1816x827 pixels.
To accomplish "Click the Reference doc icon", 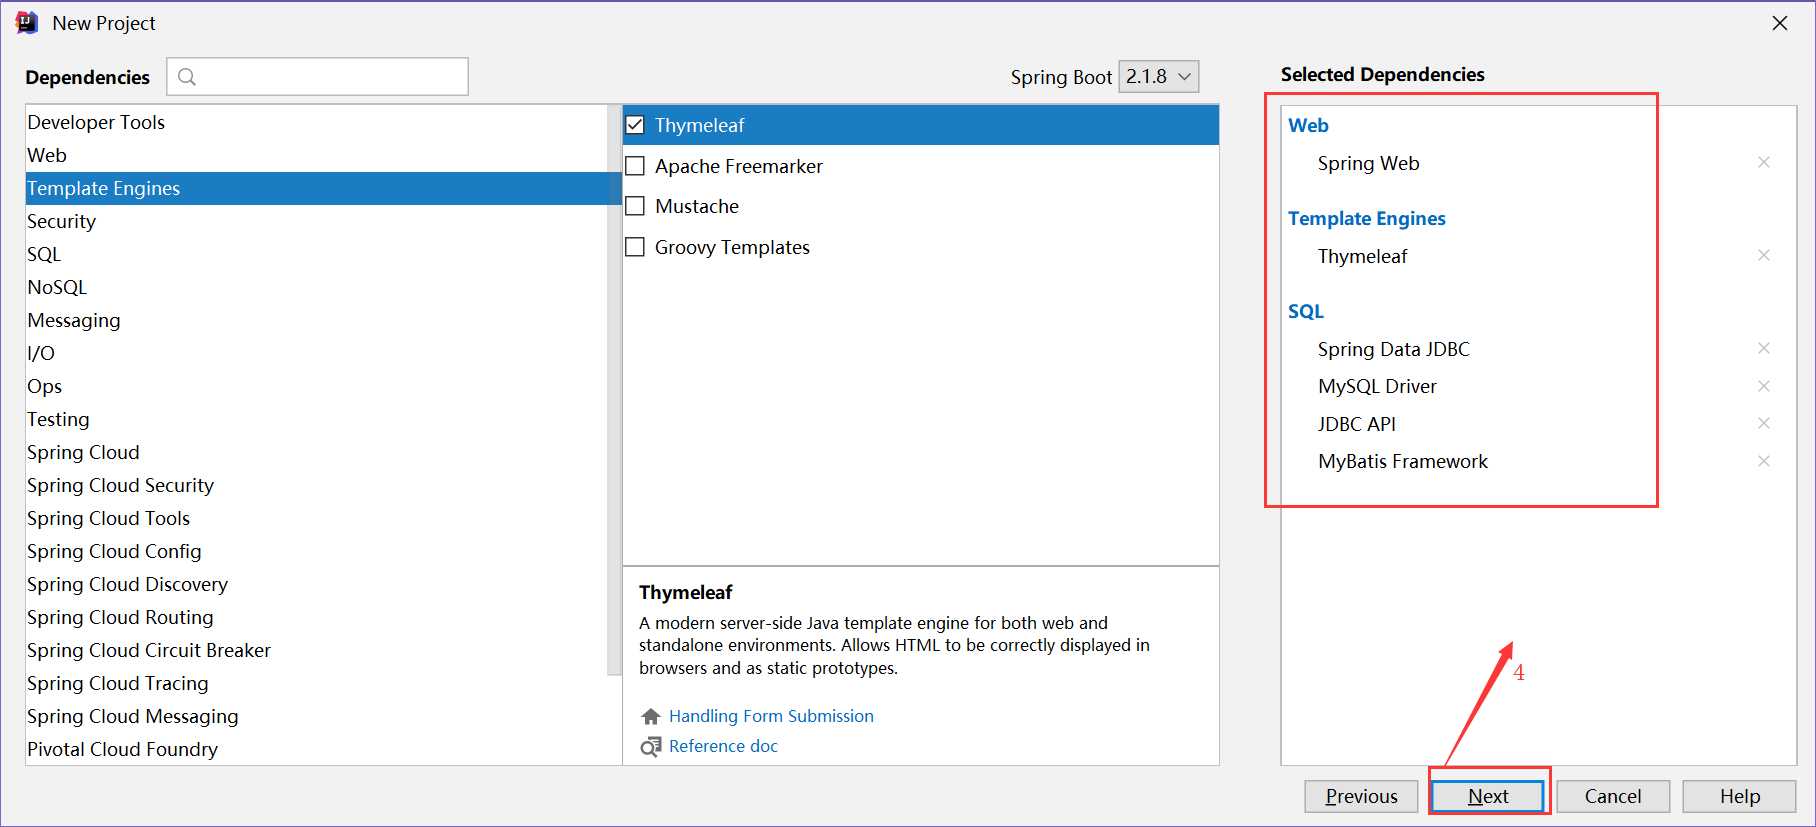I will pyautogui.click(x=651, y=746).
